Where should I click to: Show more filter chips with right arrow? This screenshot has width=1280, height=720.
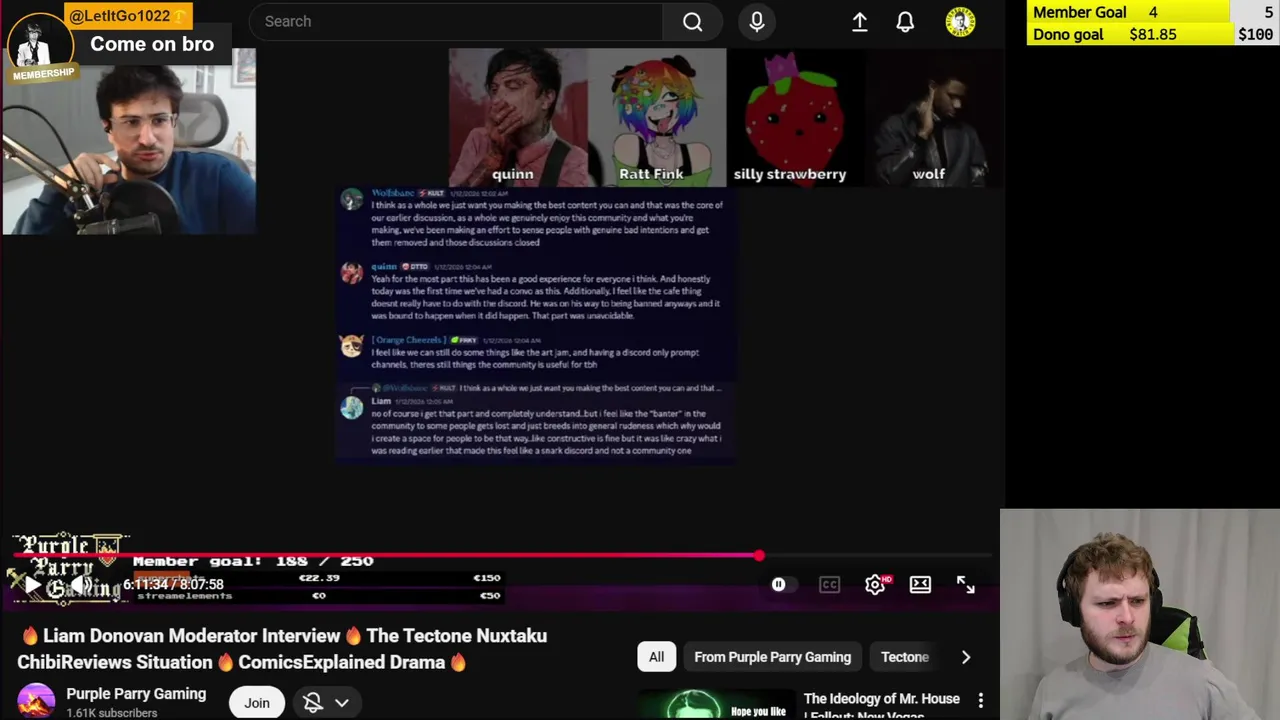[x=965, y=657]
